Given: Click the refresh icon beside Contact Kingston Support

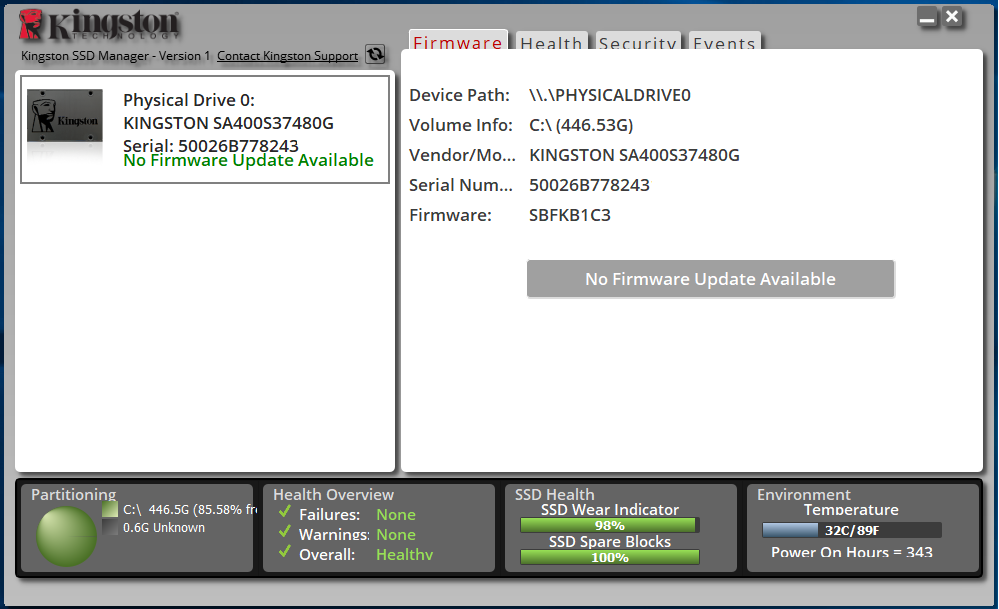Looking at the screenshot, I should (375, 54).
